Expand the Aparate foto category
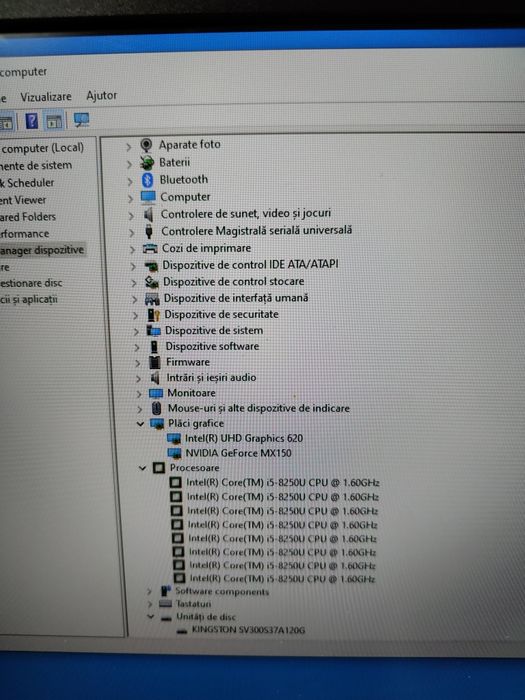The height and width of the screenshot is (700, 525). (129, 146)
